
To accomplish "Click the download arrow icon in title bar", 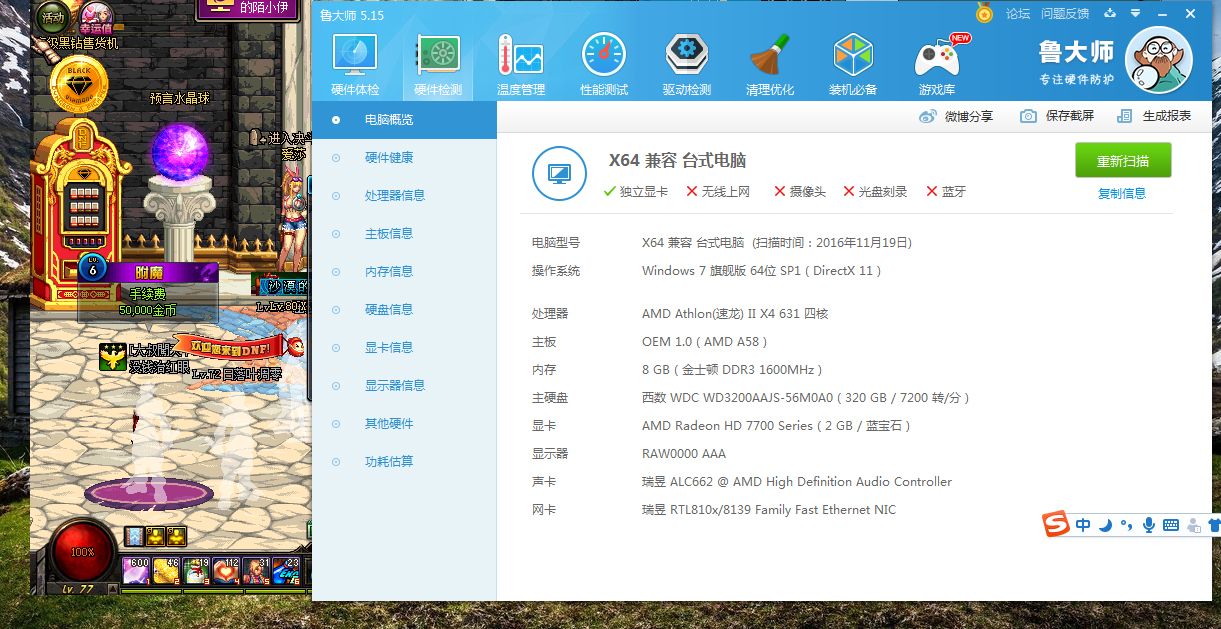I will (x=1110, y=14).
